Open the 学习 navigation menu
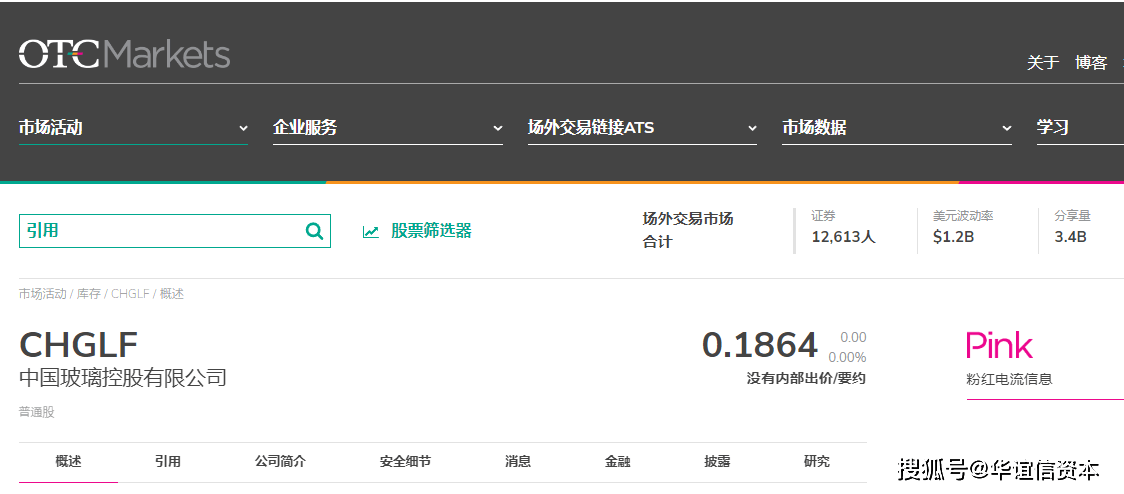 click(x=1053, y=128)
